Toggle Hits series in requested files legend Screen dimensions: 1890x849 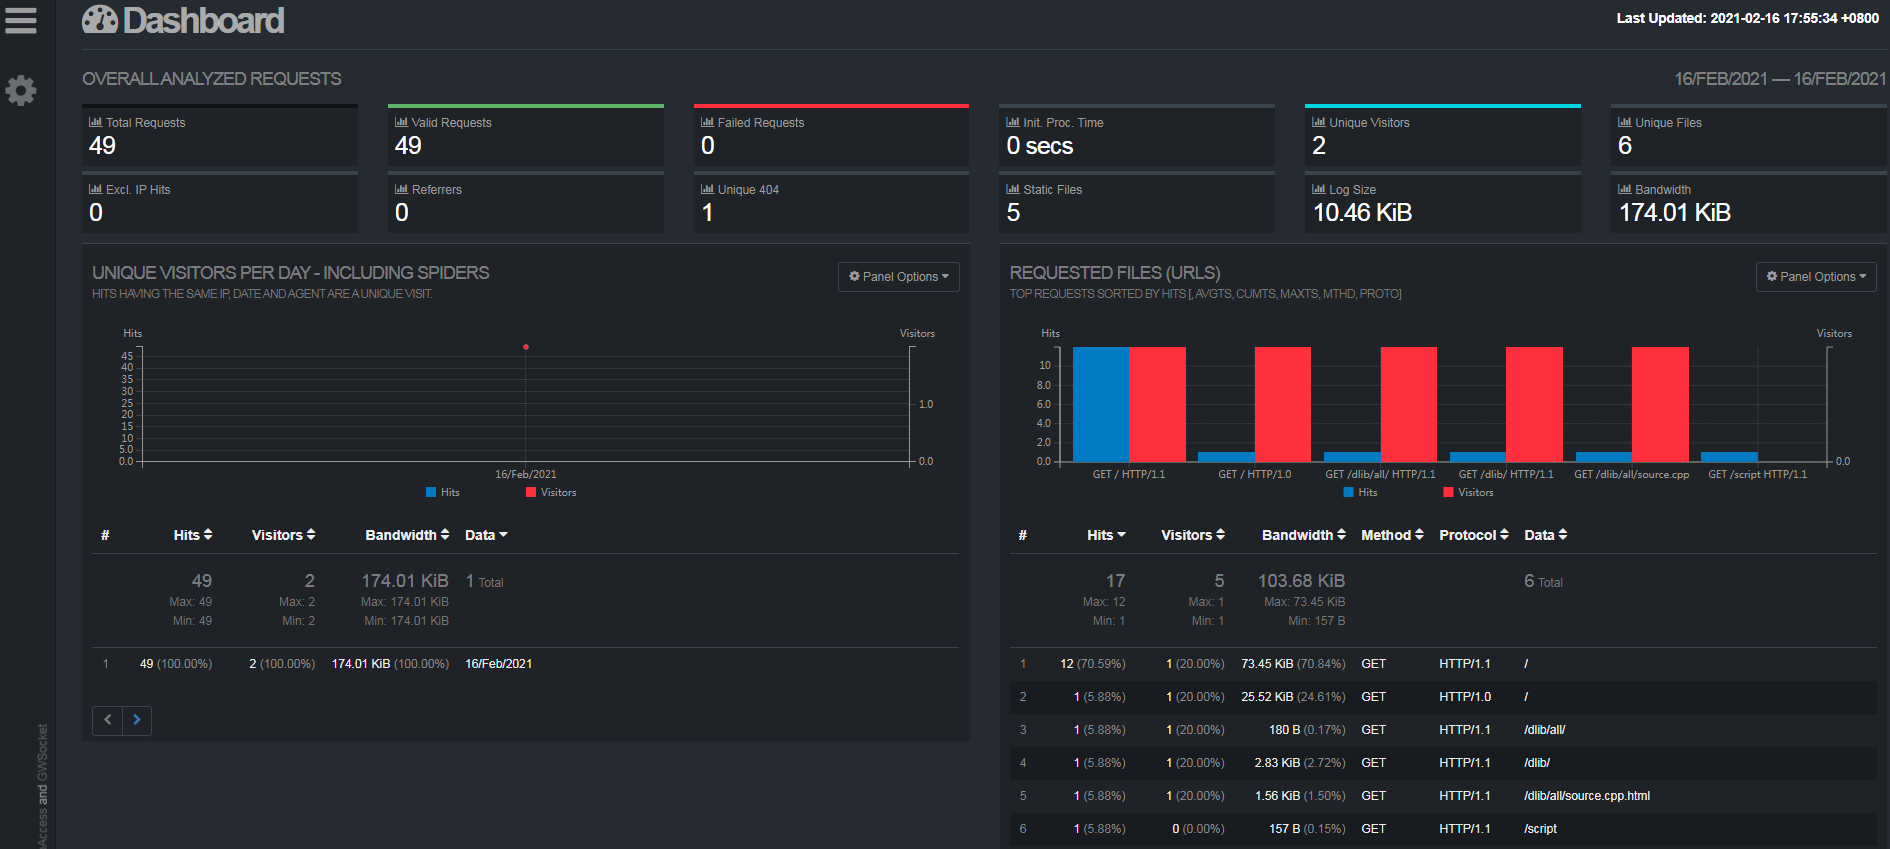coord(1360,492)
